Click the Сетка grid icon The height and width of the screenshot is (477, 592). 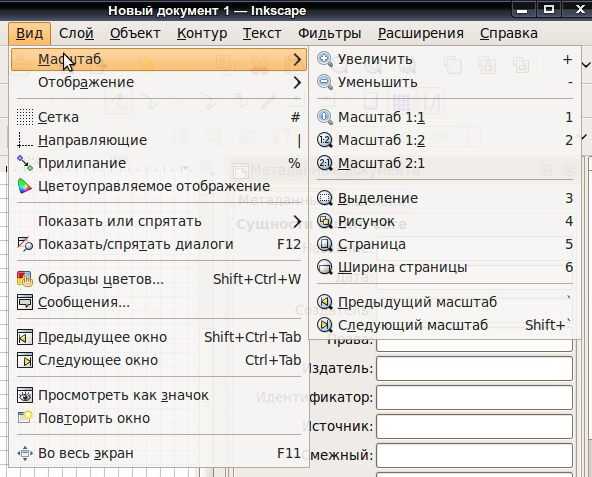25,117
